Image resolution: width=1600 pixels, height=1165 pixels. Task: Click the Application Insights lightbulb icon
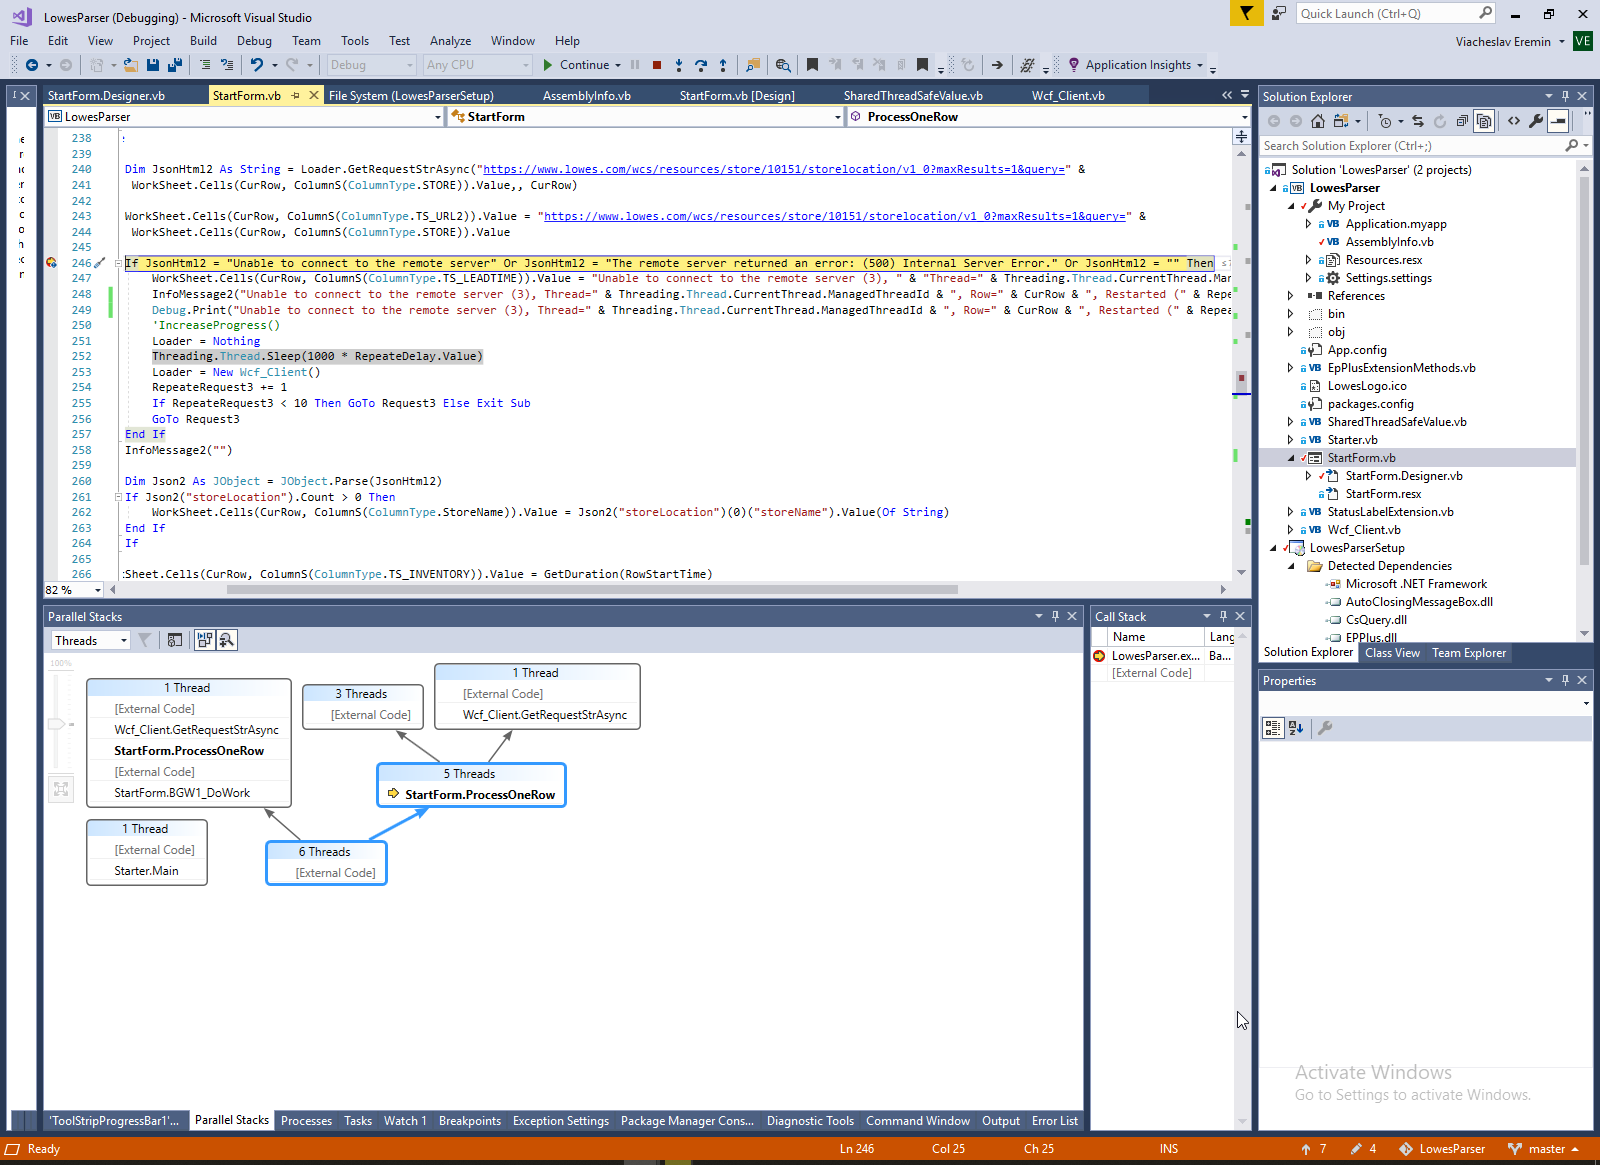click(1074, 65)
